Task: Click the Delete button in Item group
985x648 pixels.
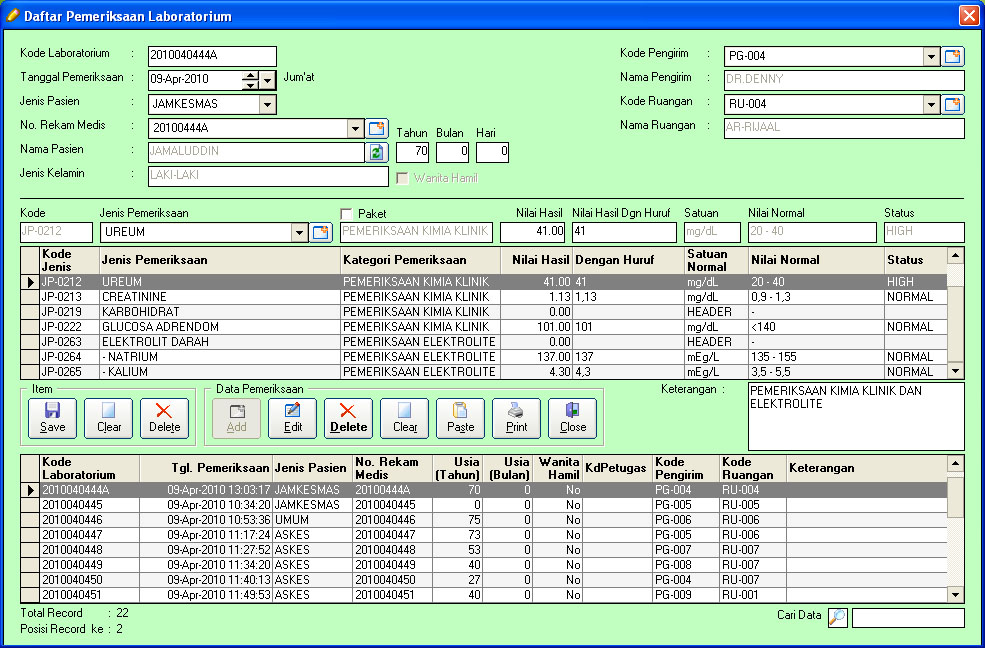Action: [x=164, y=417]
